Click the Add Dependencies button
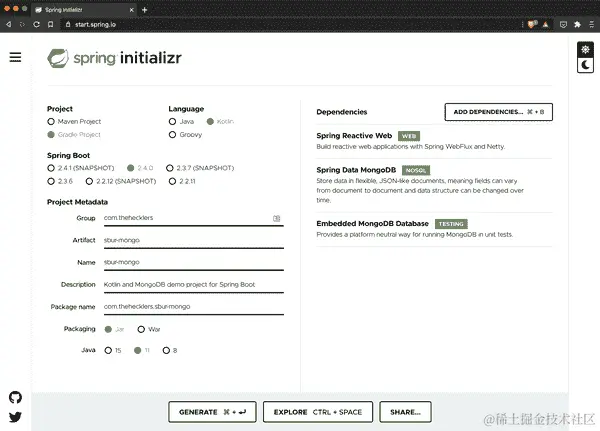Screen dimensions: 600x431 [x=499, y=112]
